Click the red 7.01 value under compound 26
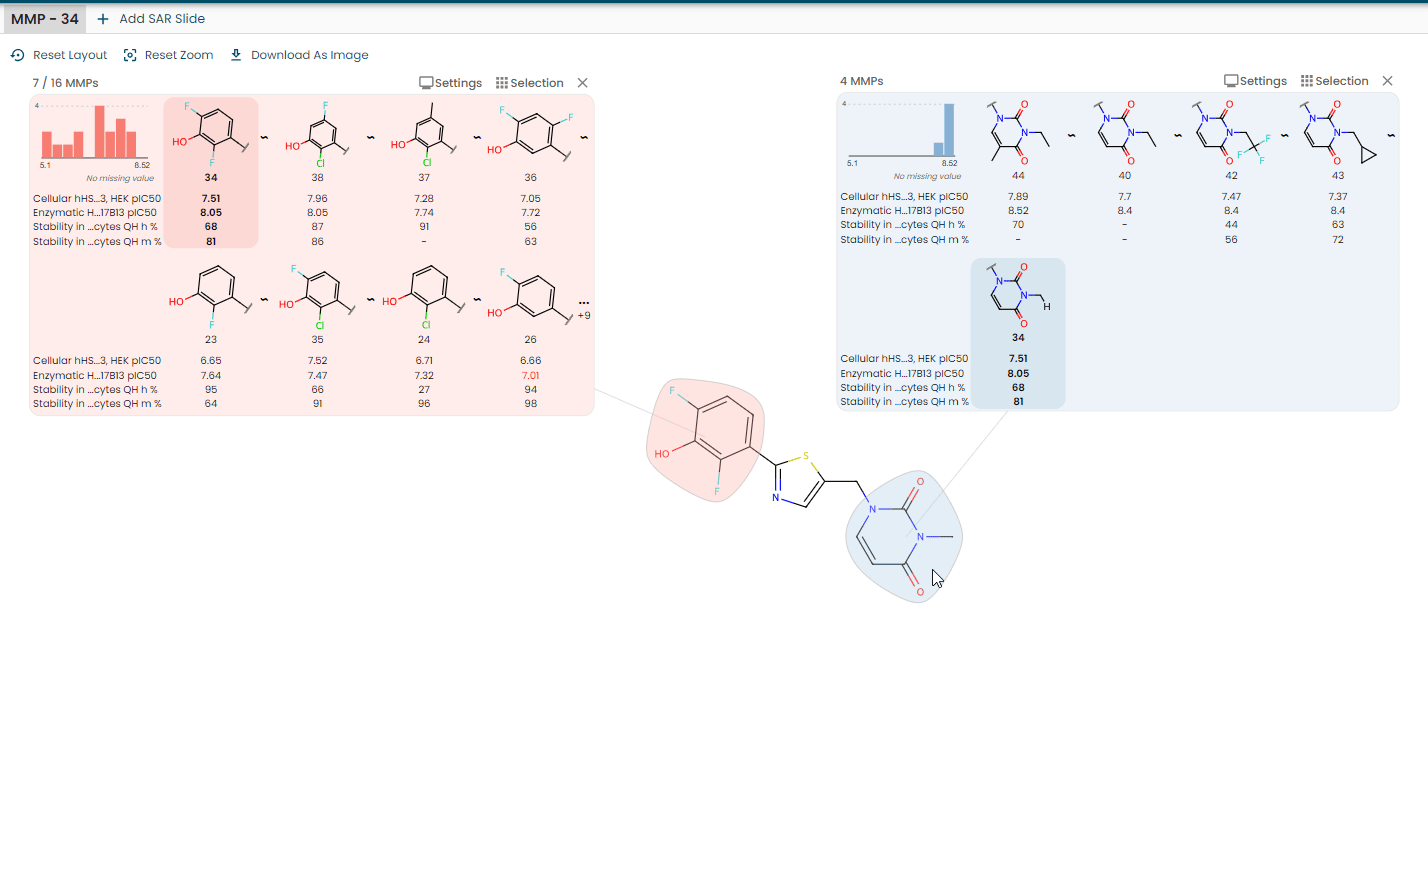Screen dimensions: 1428x880 [530, 376]
